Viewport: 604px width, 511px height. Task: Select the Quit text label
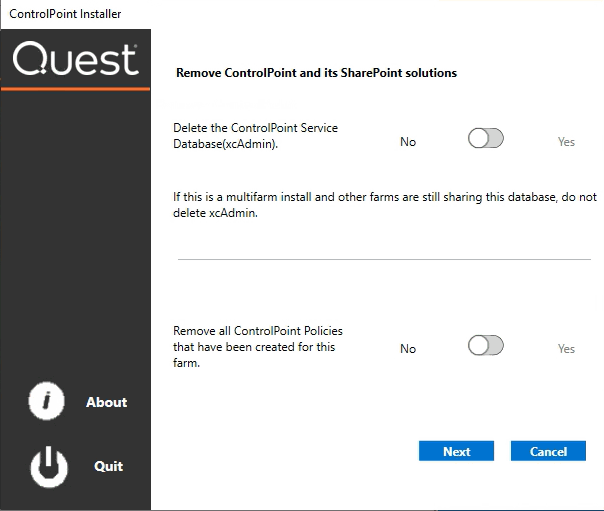[108, 466]
